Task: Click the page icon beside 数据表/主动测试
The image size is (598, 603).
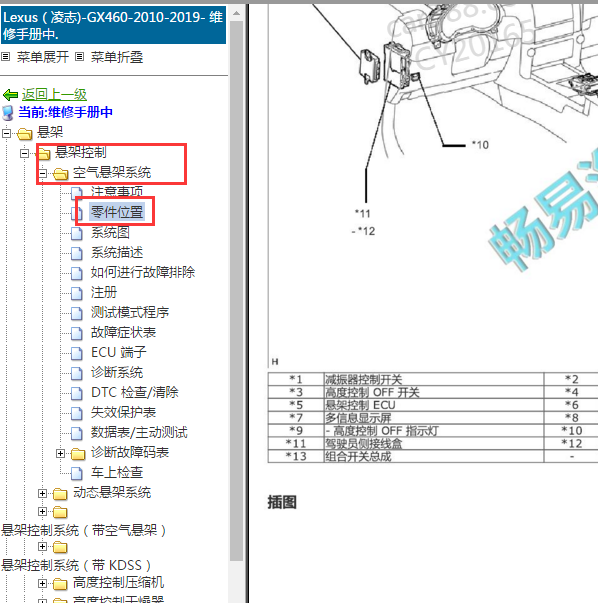Action: point(77,433)
